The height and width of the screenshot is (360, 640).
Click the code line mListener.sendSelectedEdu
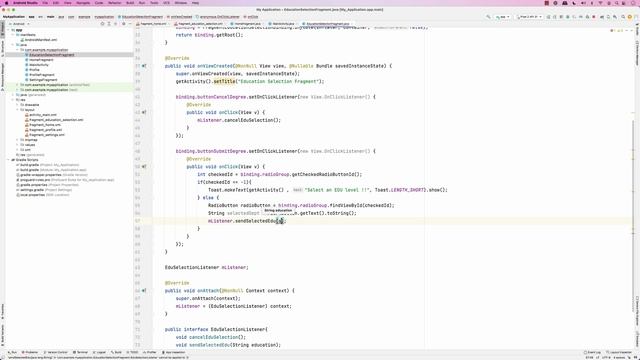(x=247, y=221)
